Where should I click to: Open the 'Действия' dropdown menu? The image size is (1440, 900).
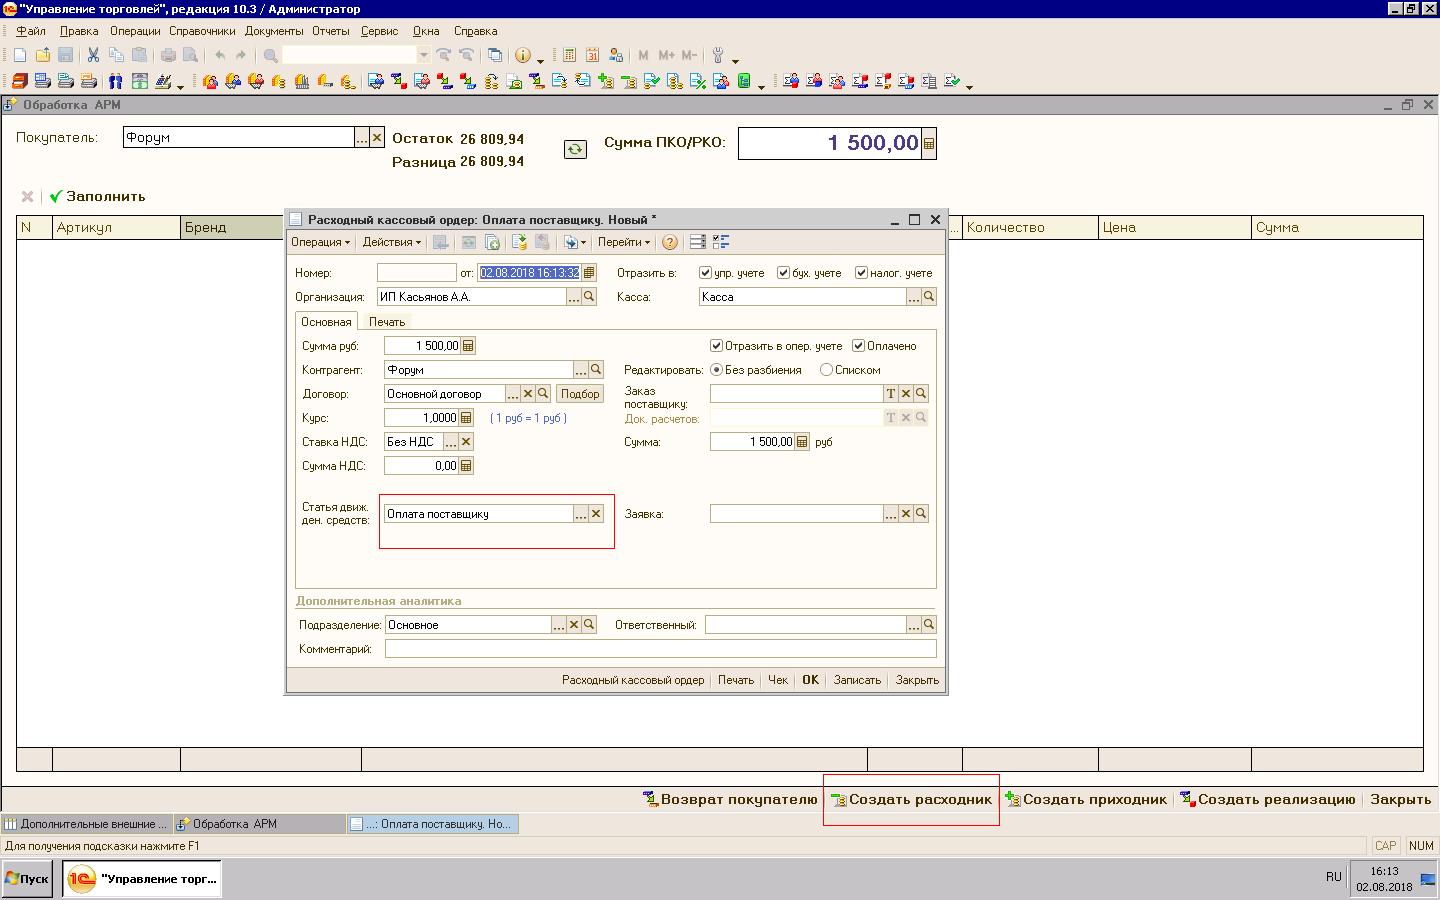click(391, 242)
